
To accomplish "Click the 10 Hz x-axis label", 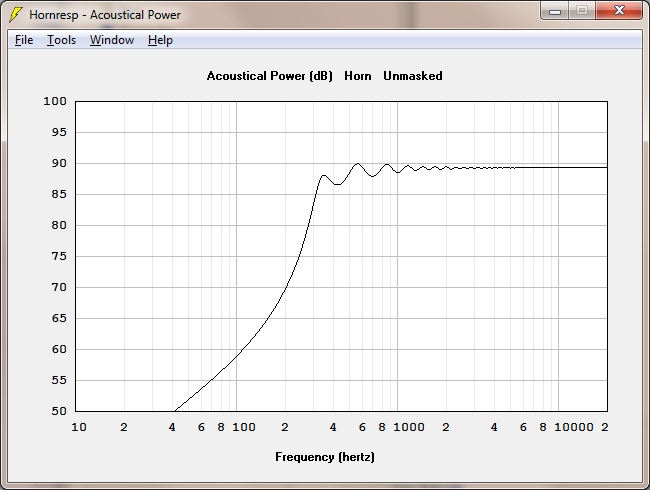I will [79, 427].
